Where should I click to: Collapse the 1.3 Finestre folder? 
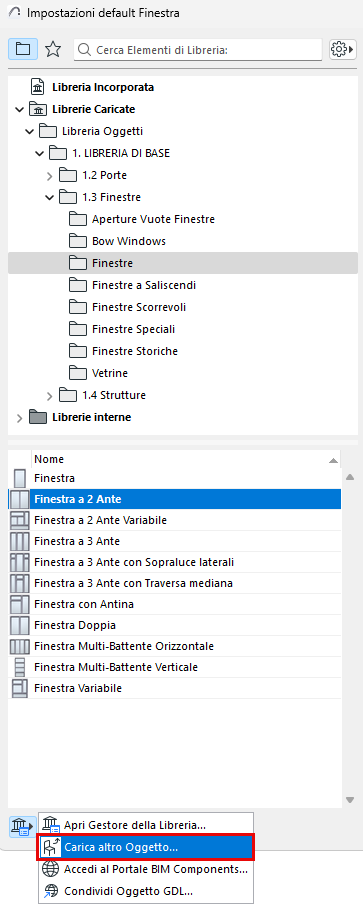[50, 197]
